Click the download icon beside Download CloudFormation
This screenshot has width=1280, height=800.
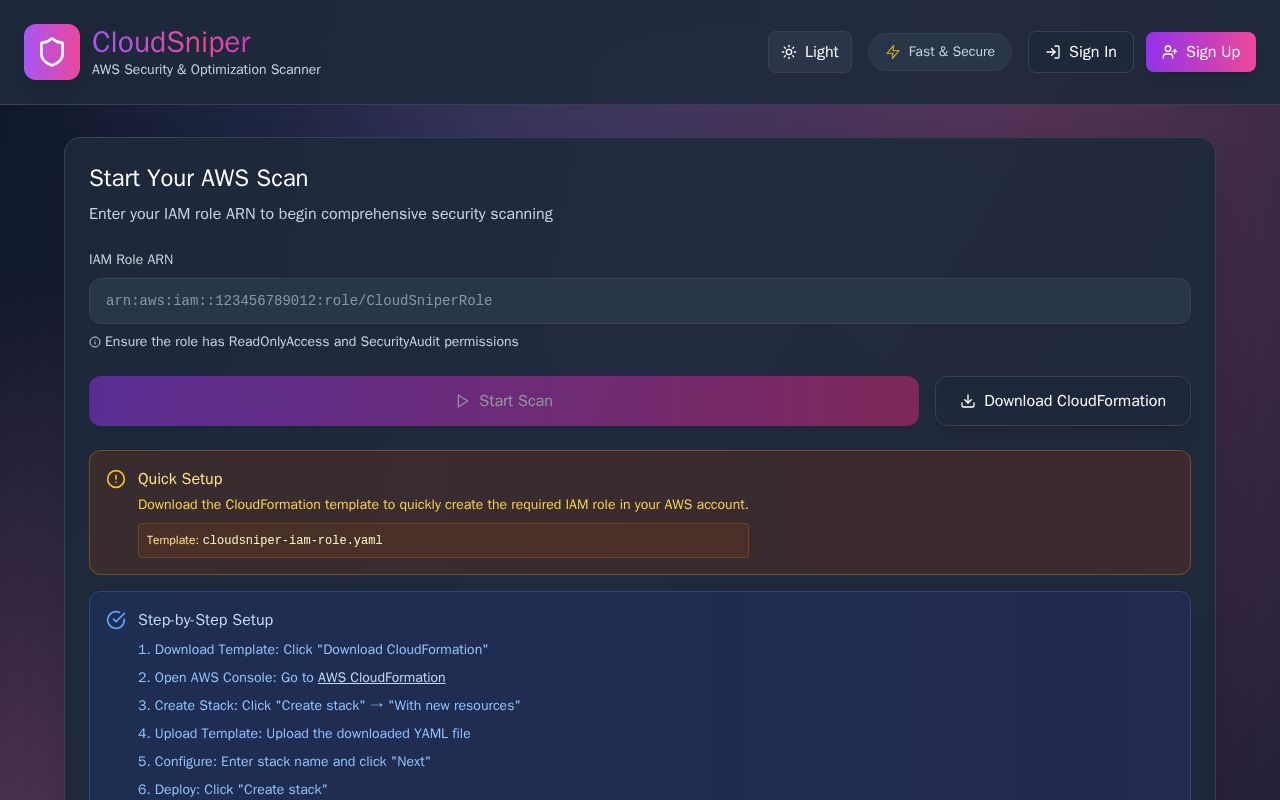pyautogui.click(x=968, y=401)
